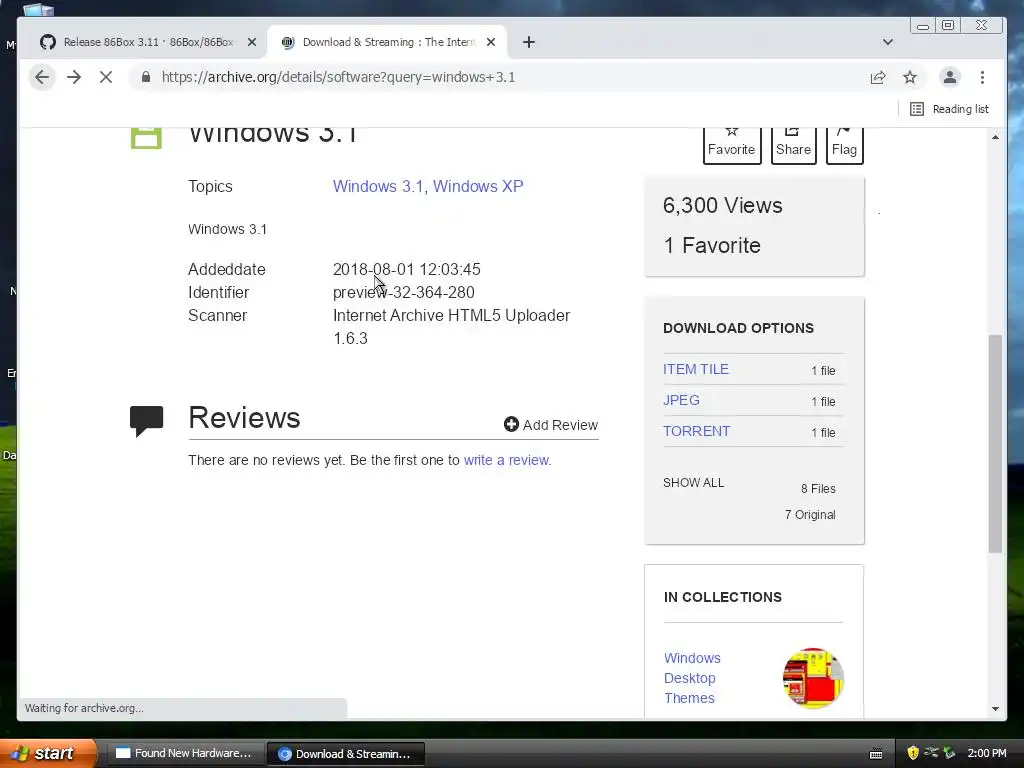
Task: Click the '1 Favorite' count text
Action: coord(712,246)
